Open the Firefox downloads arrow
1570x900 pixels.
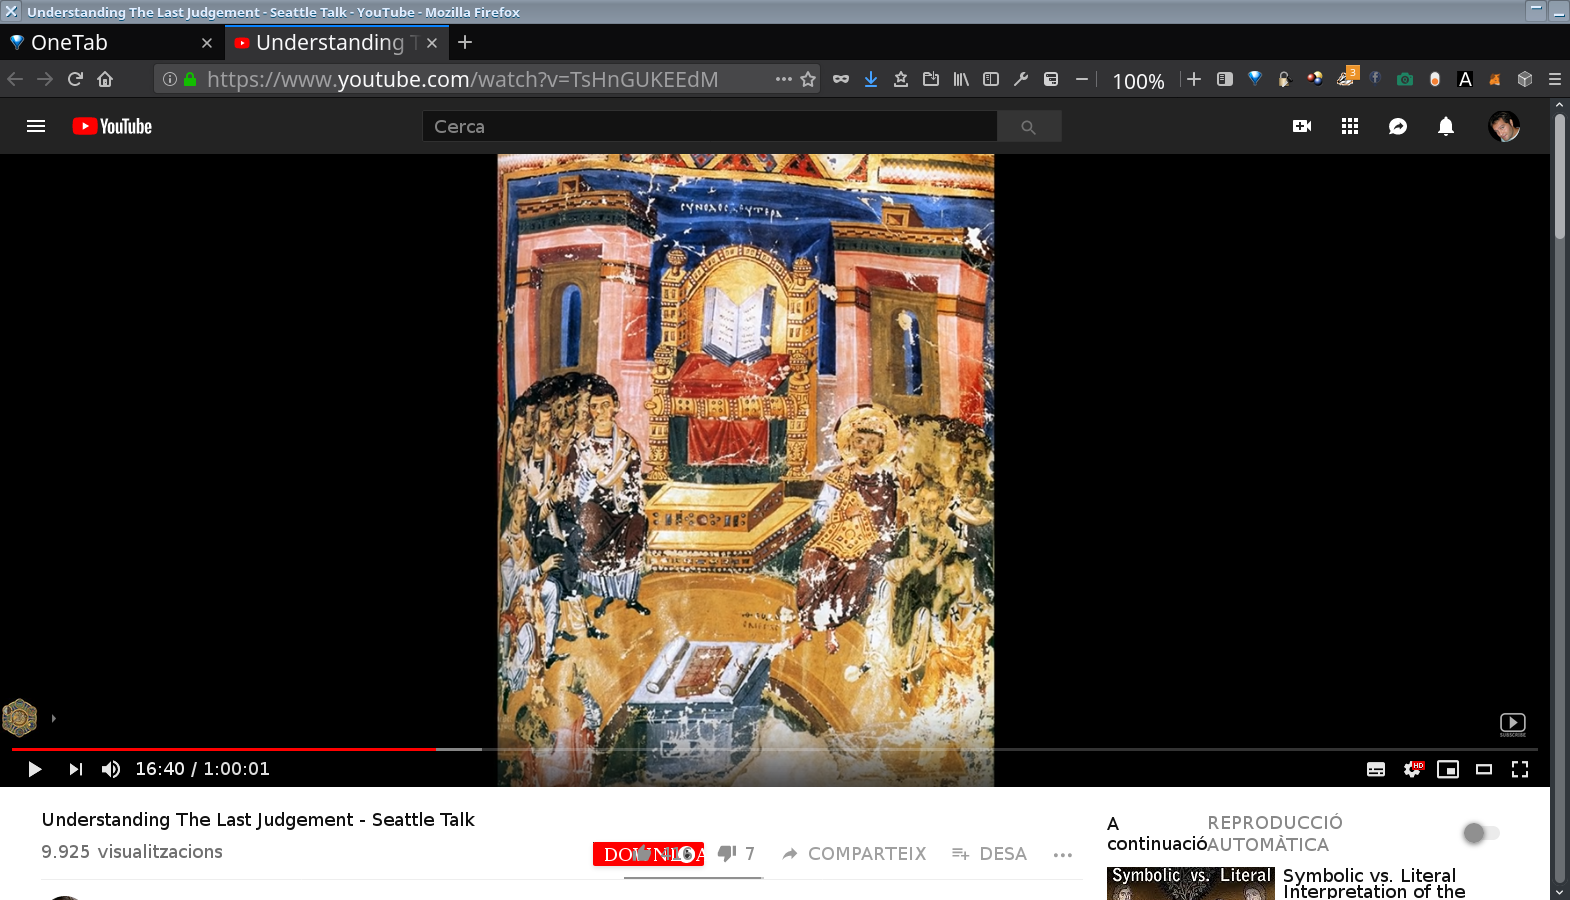point(871,79)
